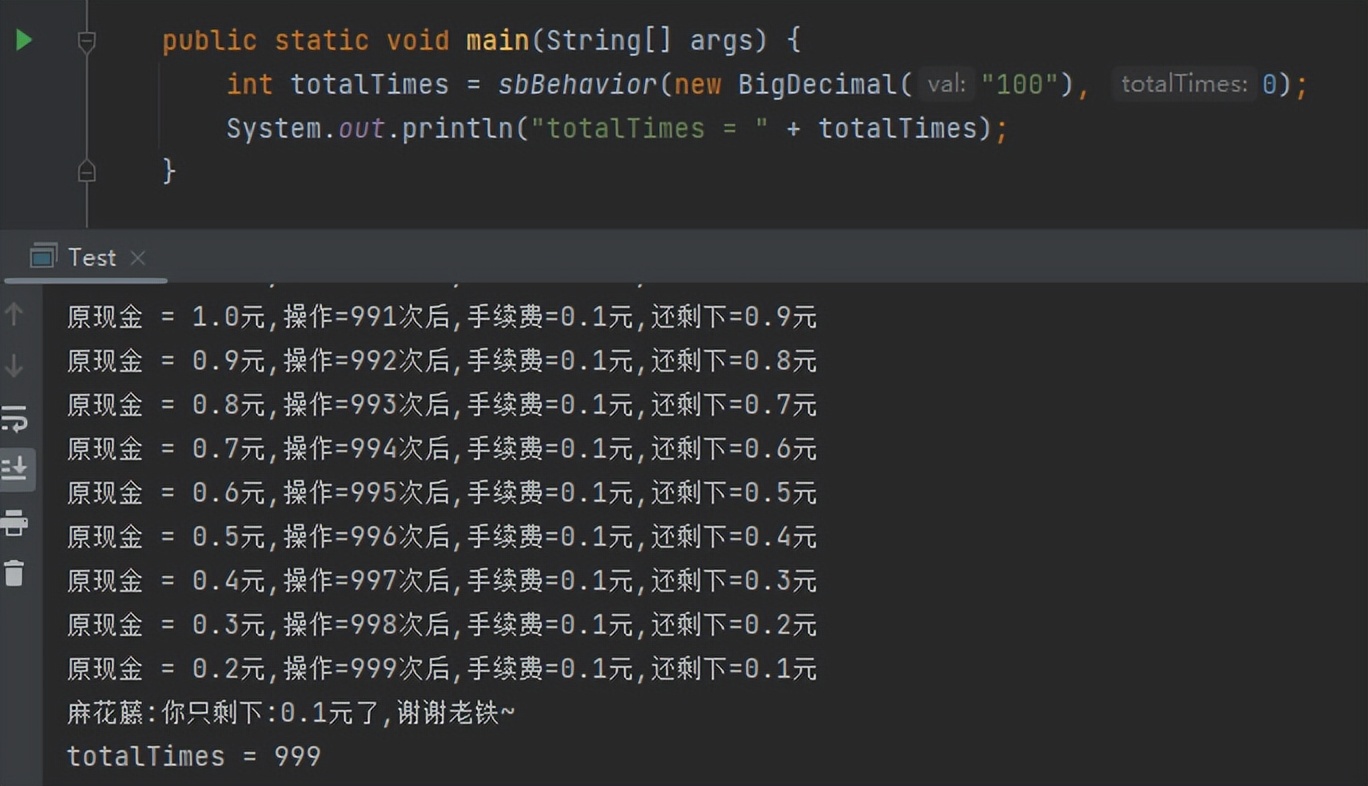Toggle soft-wrap for console output
This screenshot has height=786, width=1368.
tap(16, 418)
